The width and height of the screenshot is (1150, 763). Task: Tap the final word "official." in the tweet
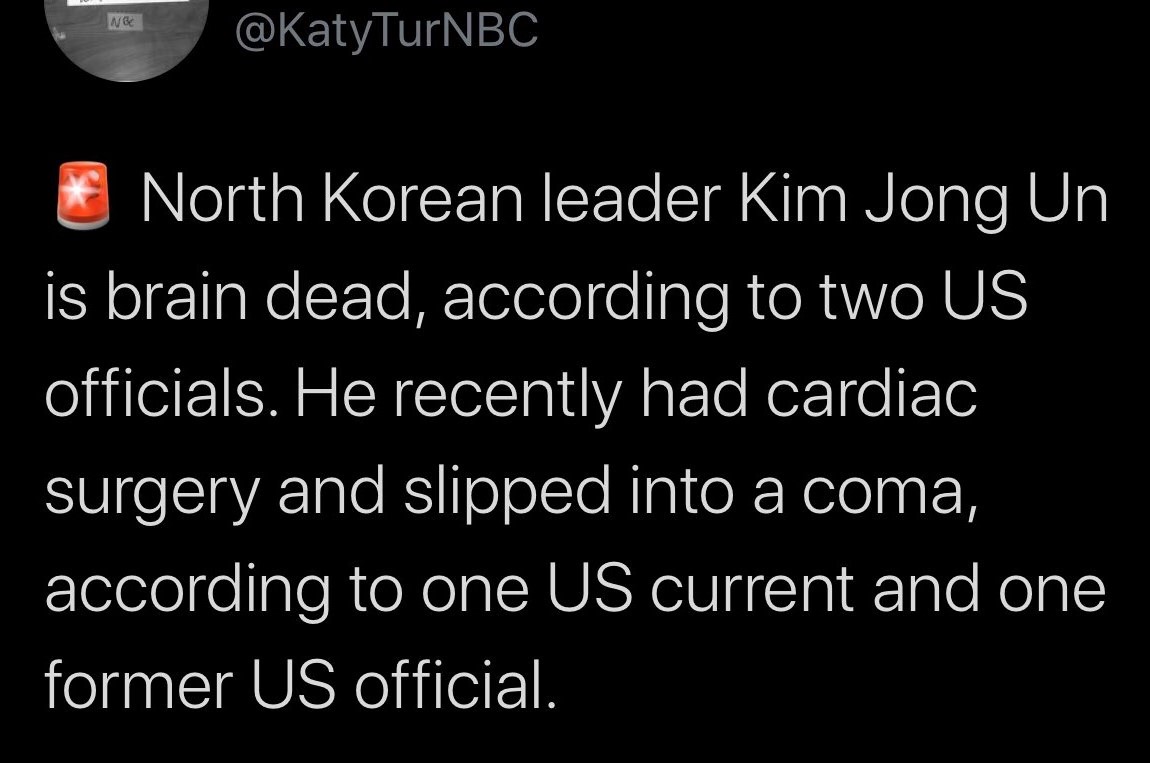click(x=455, y=683)
